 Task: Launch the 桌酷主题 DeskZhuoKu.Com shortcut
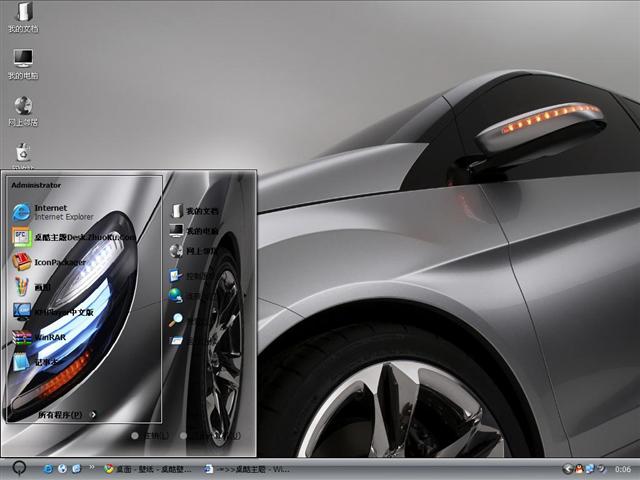(73, 237)
